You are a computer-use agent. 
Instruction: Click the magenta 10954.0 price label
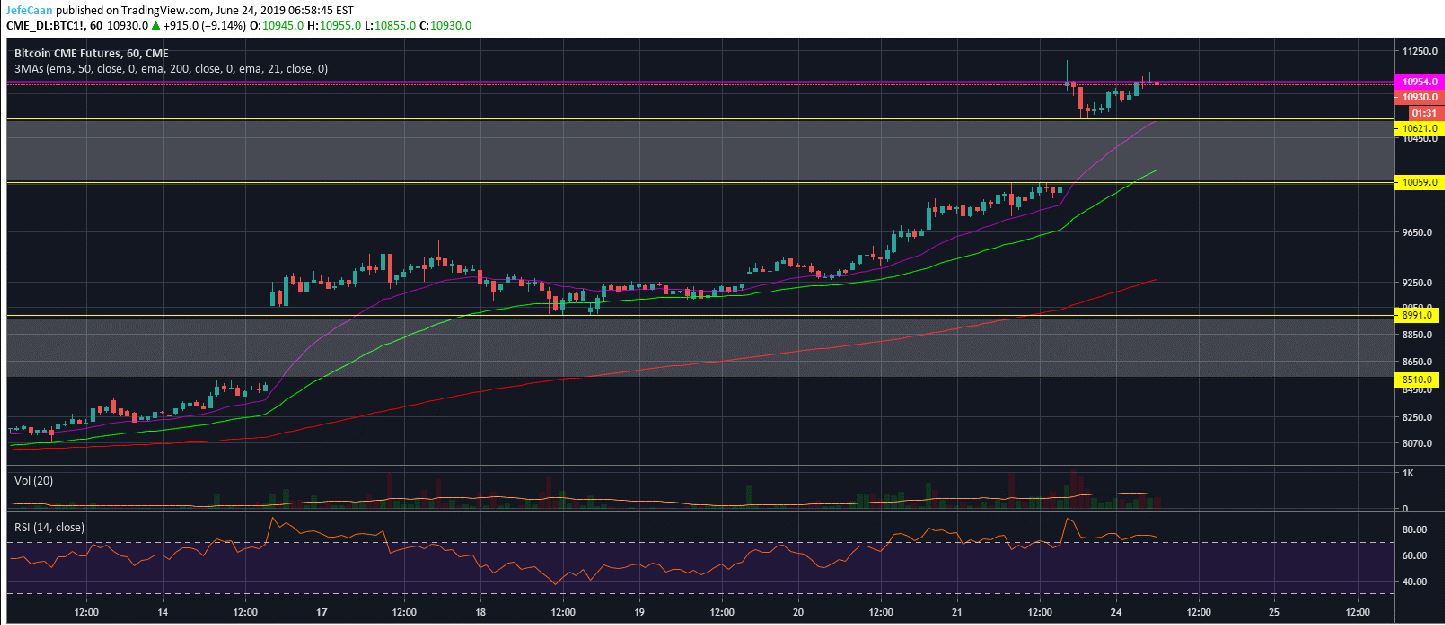tap(1419, 81)
